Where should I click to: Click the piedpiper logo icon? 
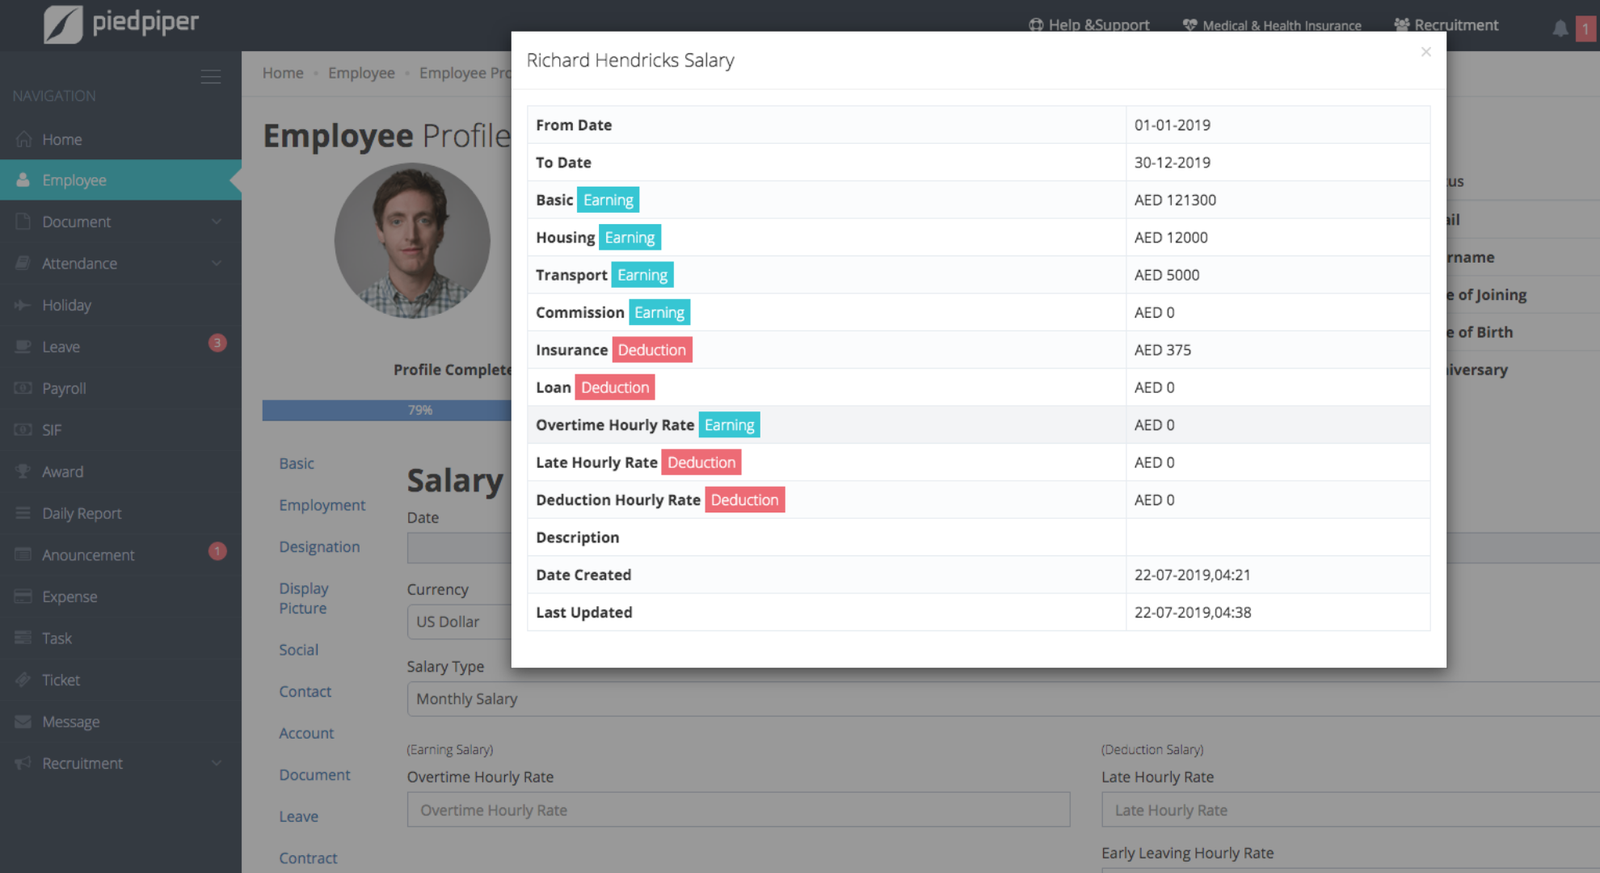point(63,24)
